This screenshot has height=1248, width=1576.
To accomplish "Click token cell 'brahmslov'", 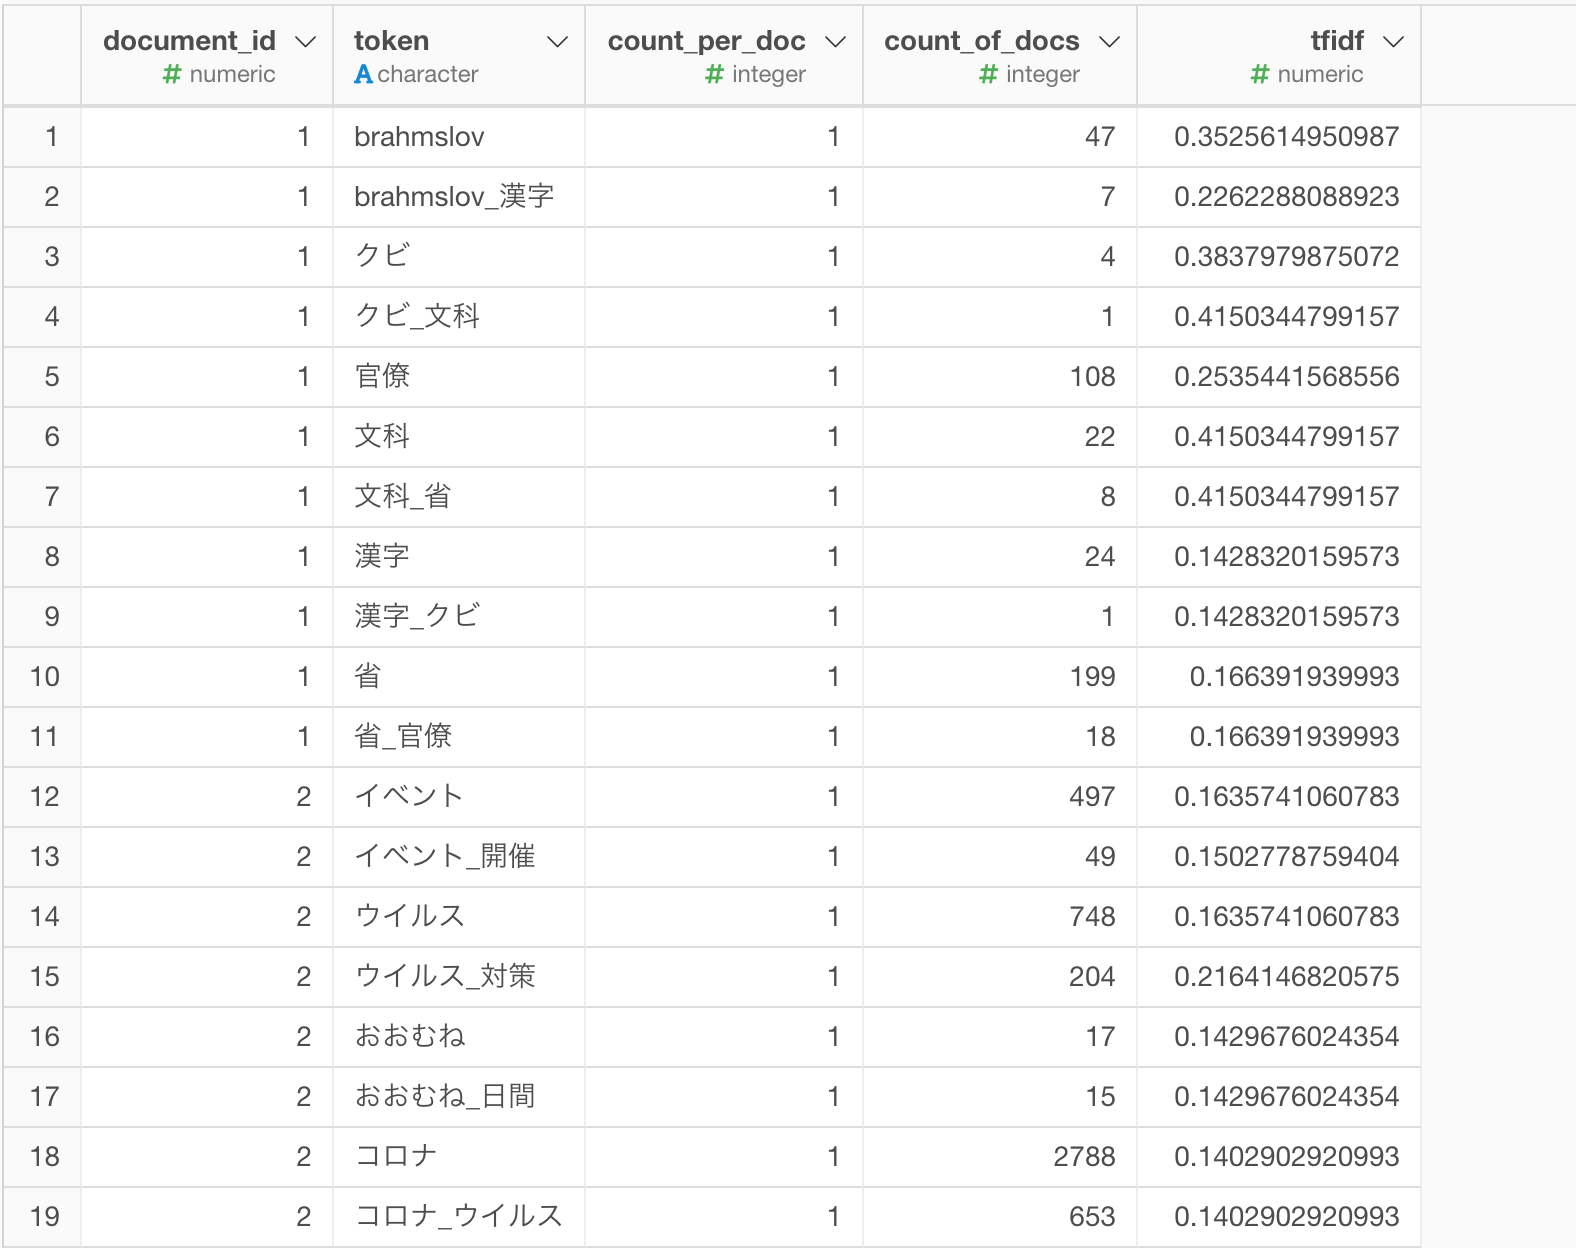I will (459, 137).
